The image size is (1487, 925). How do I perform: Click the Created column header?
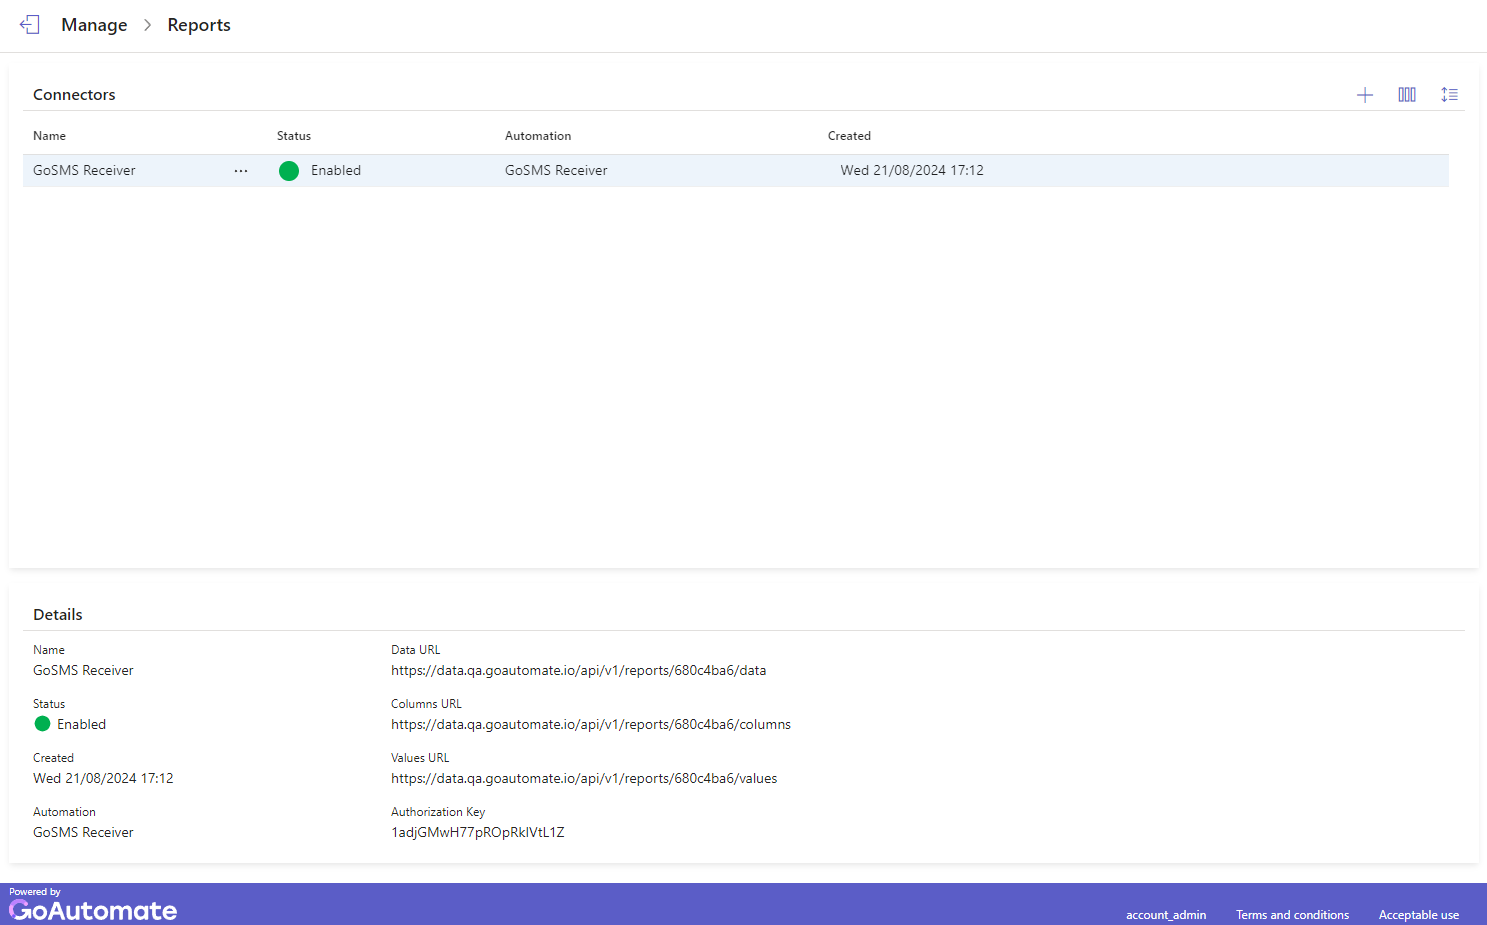[849, 136]
